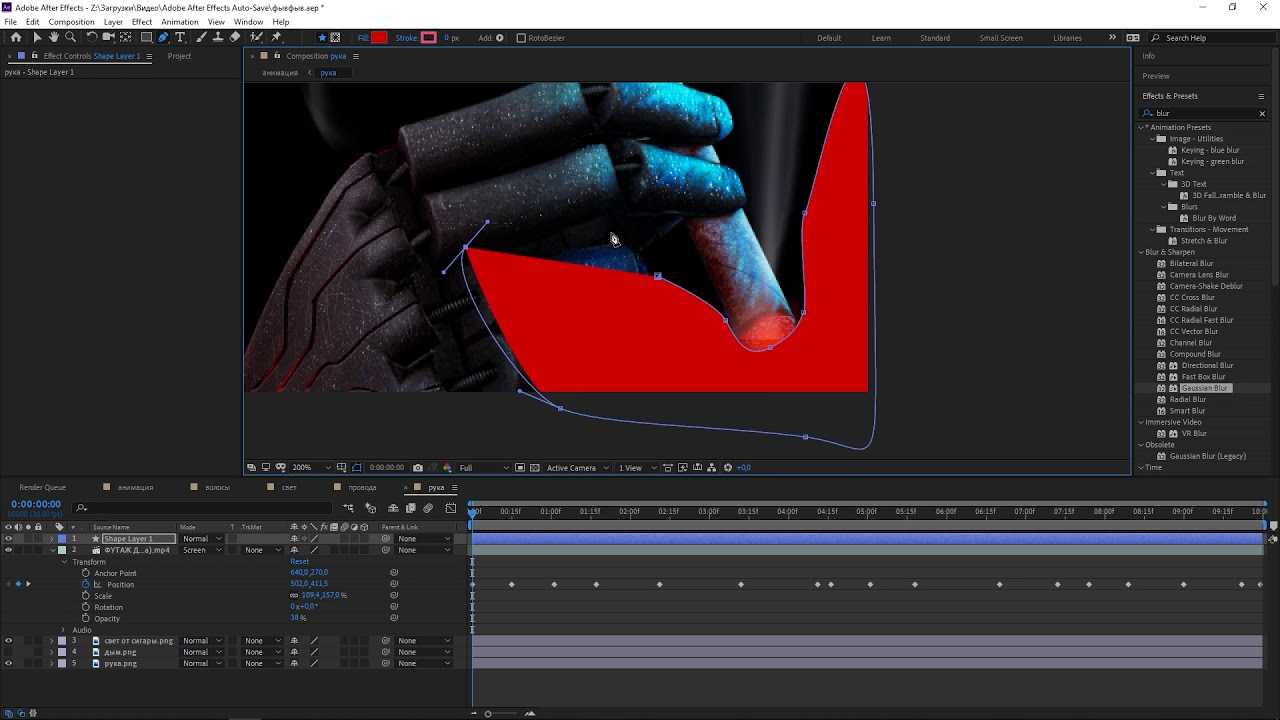Click the Add button for shape
Viewport: 1280px width, 720px height.
pyautogui.click(x=491, y=38)
